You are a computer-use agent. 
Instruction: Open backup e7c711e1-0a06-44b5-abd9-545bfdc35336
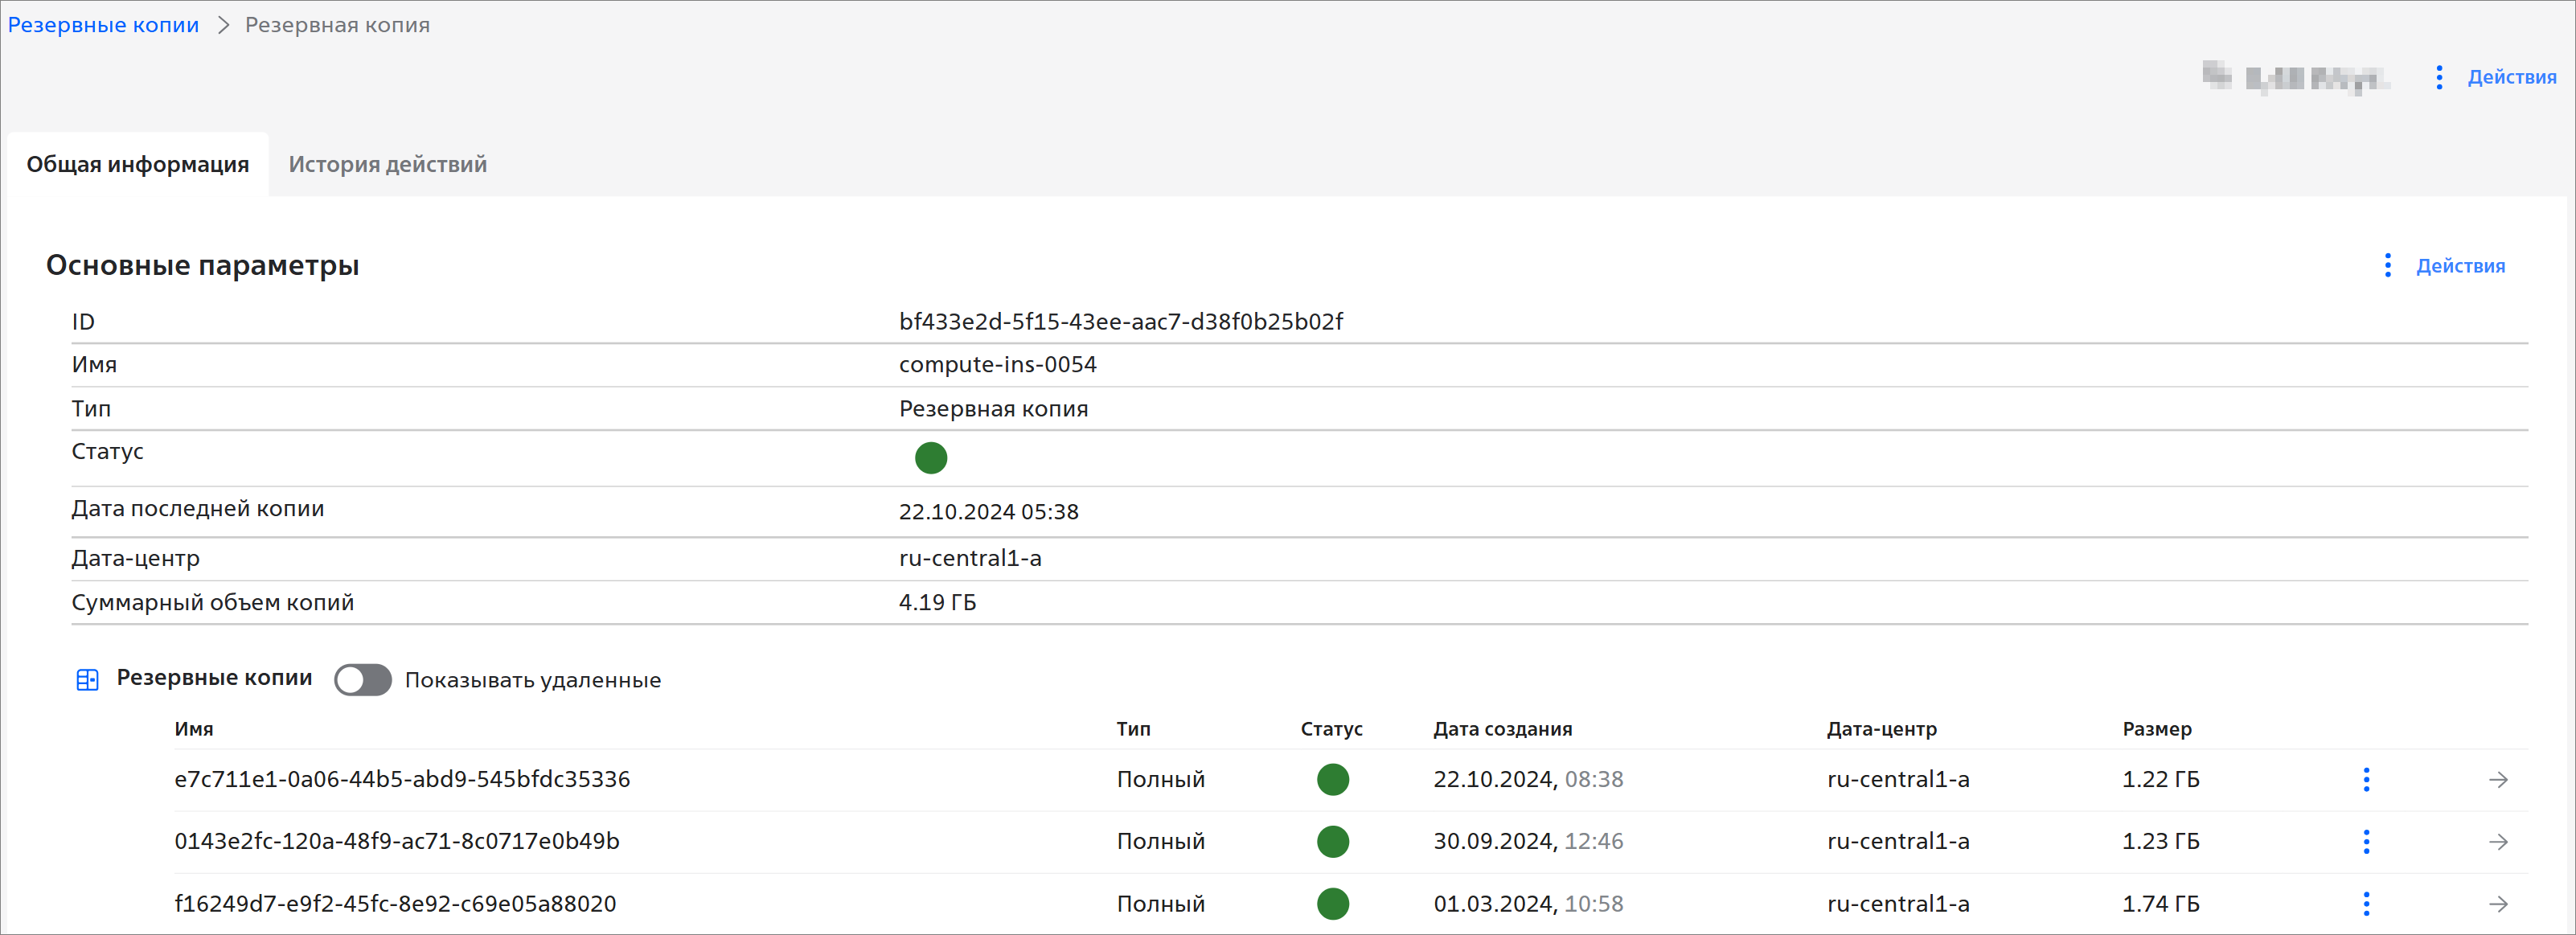coord(402,779)
